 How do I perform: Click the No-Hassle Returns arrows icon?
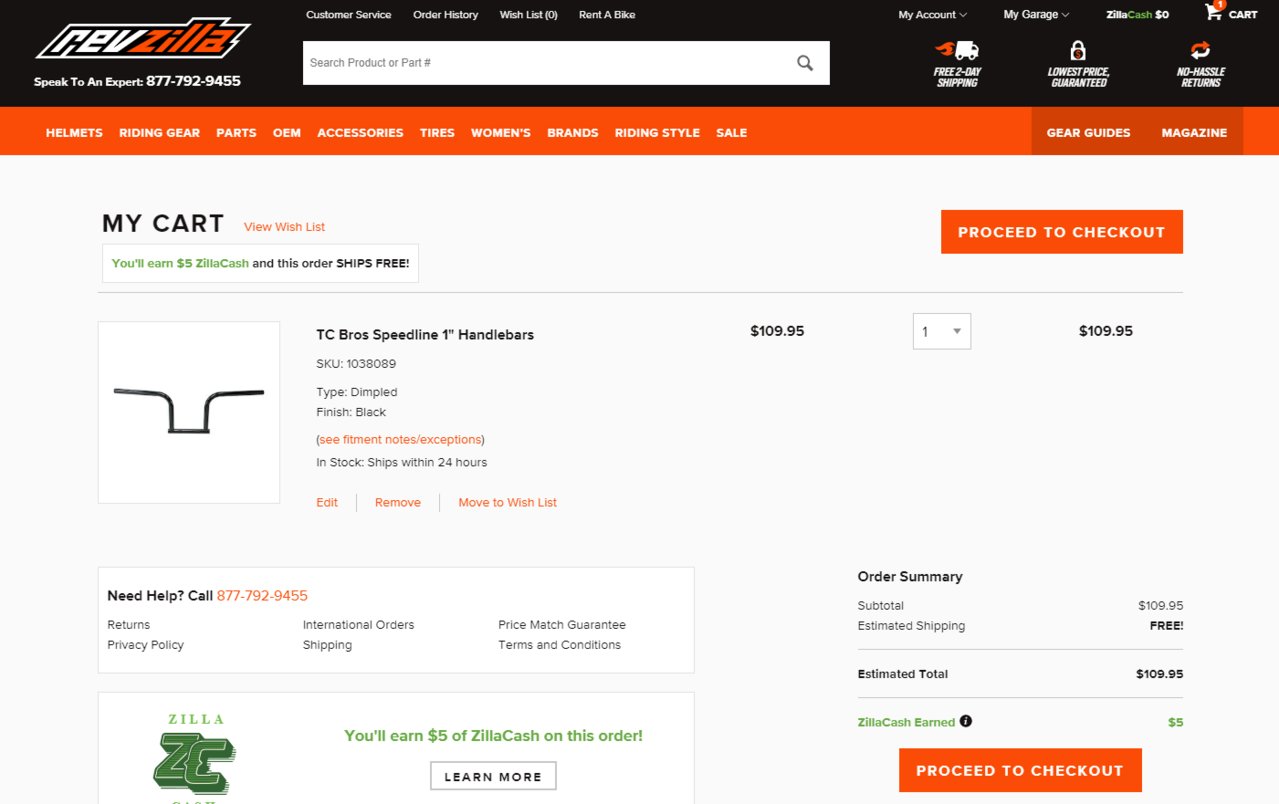[1200, 51]
